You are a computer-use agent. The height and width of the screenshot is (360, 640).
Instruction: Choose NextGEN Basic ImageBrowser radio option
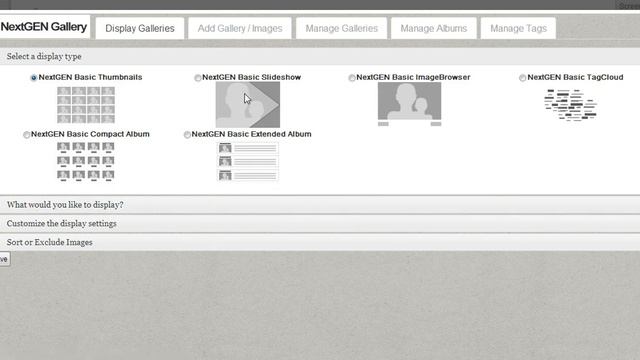tap(352, 78)
